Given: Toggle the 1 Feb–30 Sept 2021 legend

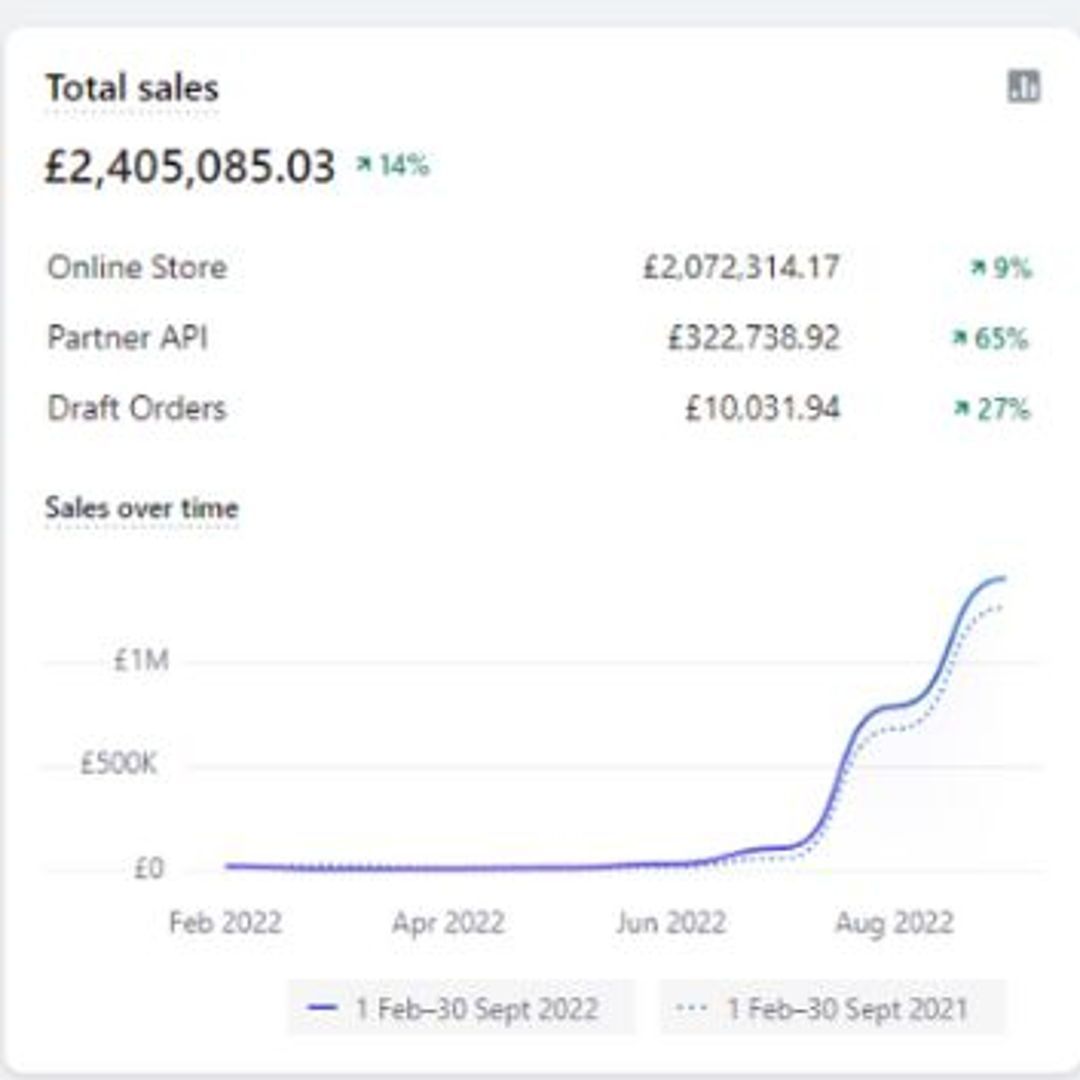Looking at the screenshot, I should coord(832,1008).
